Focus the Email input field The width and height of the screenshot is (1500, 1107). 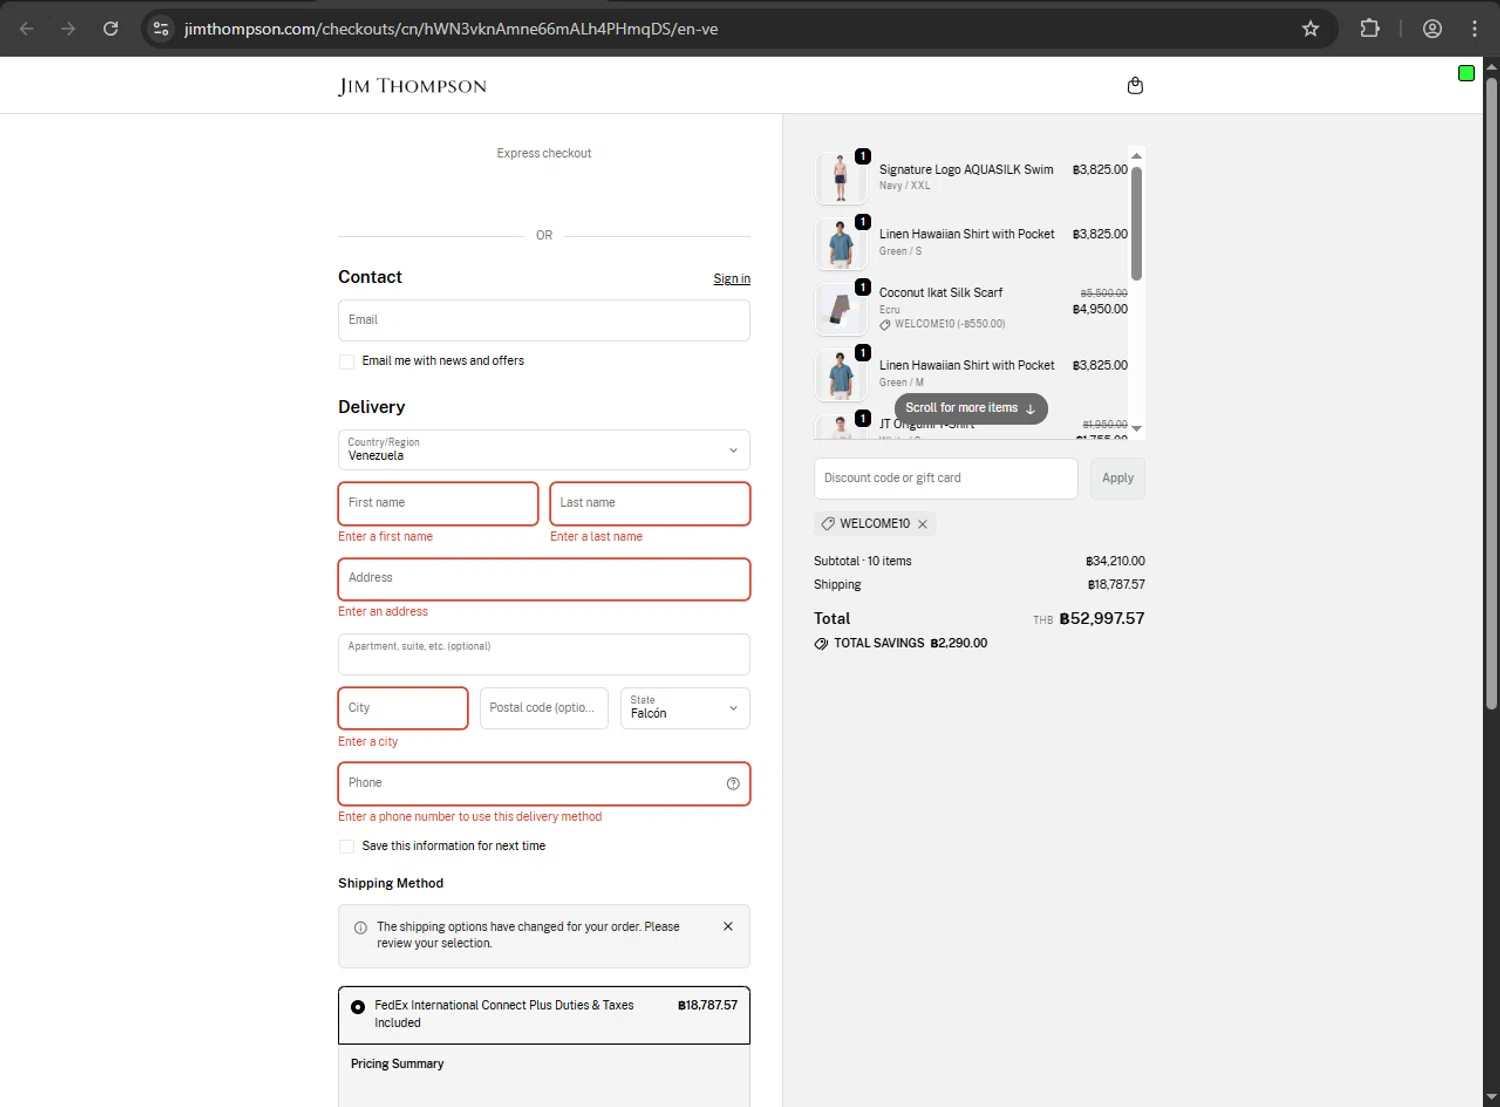544,320
